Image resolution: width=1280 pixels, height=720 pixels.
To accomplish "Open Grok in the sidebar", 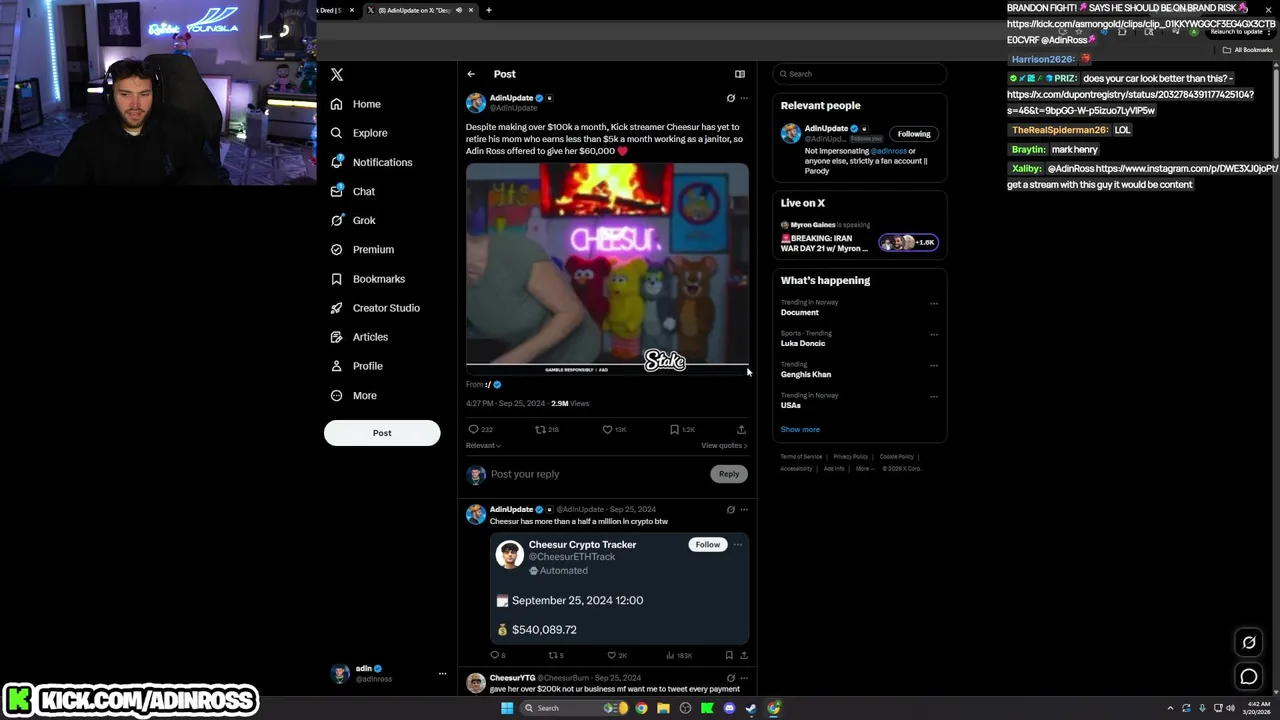I will (x=352, y=220).
